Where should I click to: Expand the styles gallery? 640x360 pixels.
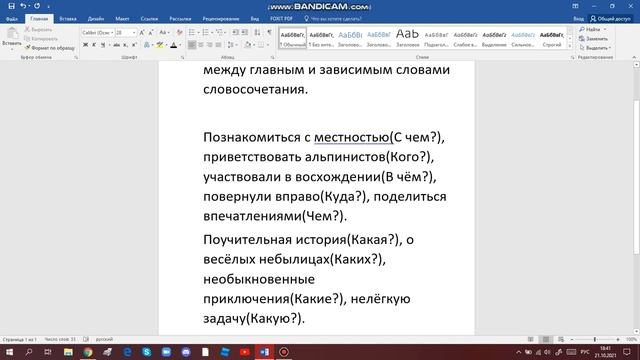click(570, 46)
